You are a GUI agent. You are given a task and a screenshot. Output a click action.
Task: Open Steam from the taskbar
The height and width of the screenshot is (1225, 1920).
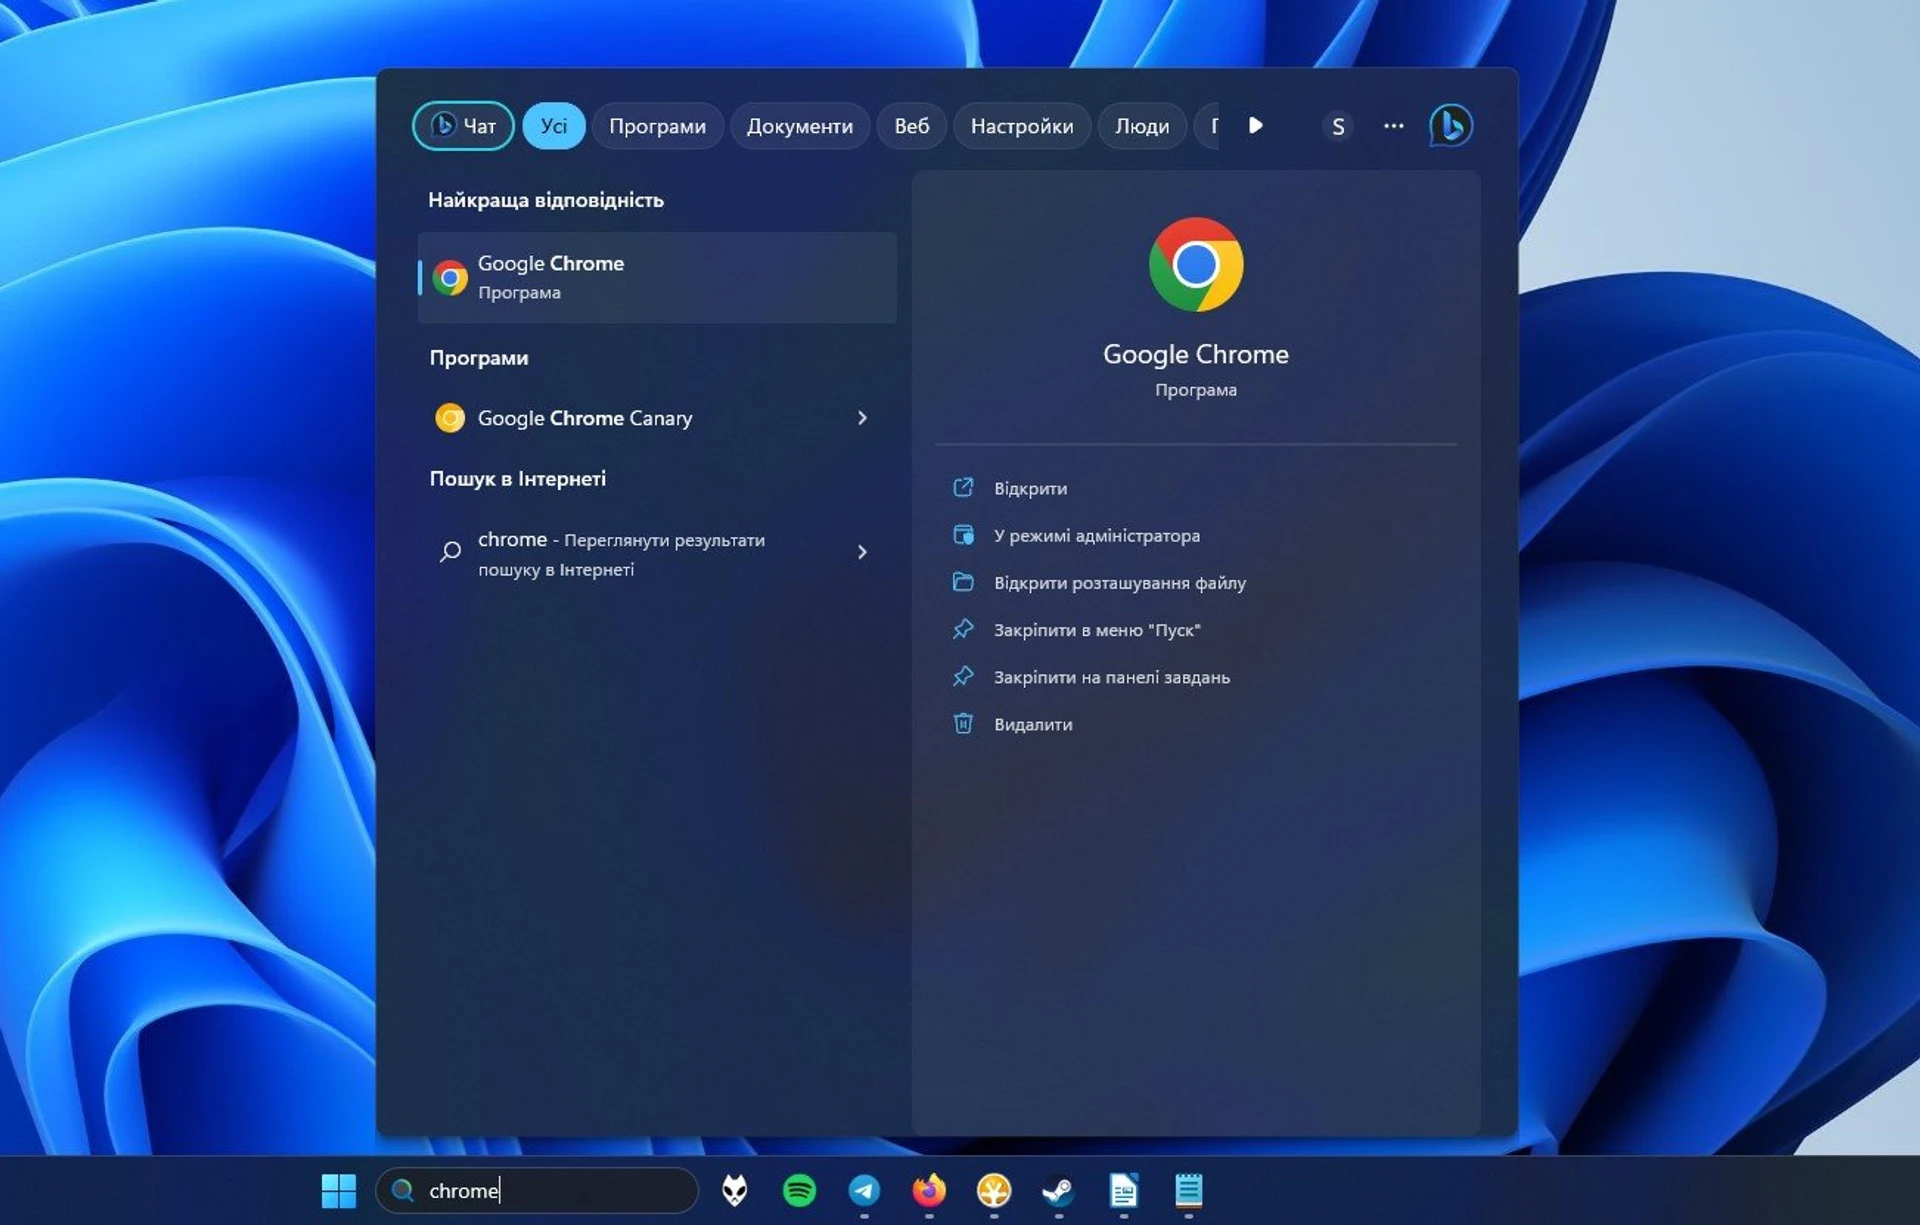(1058, 1190)
